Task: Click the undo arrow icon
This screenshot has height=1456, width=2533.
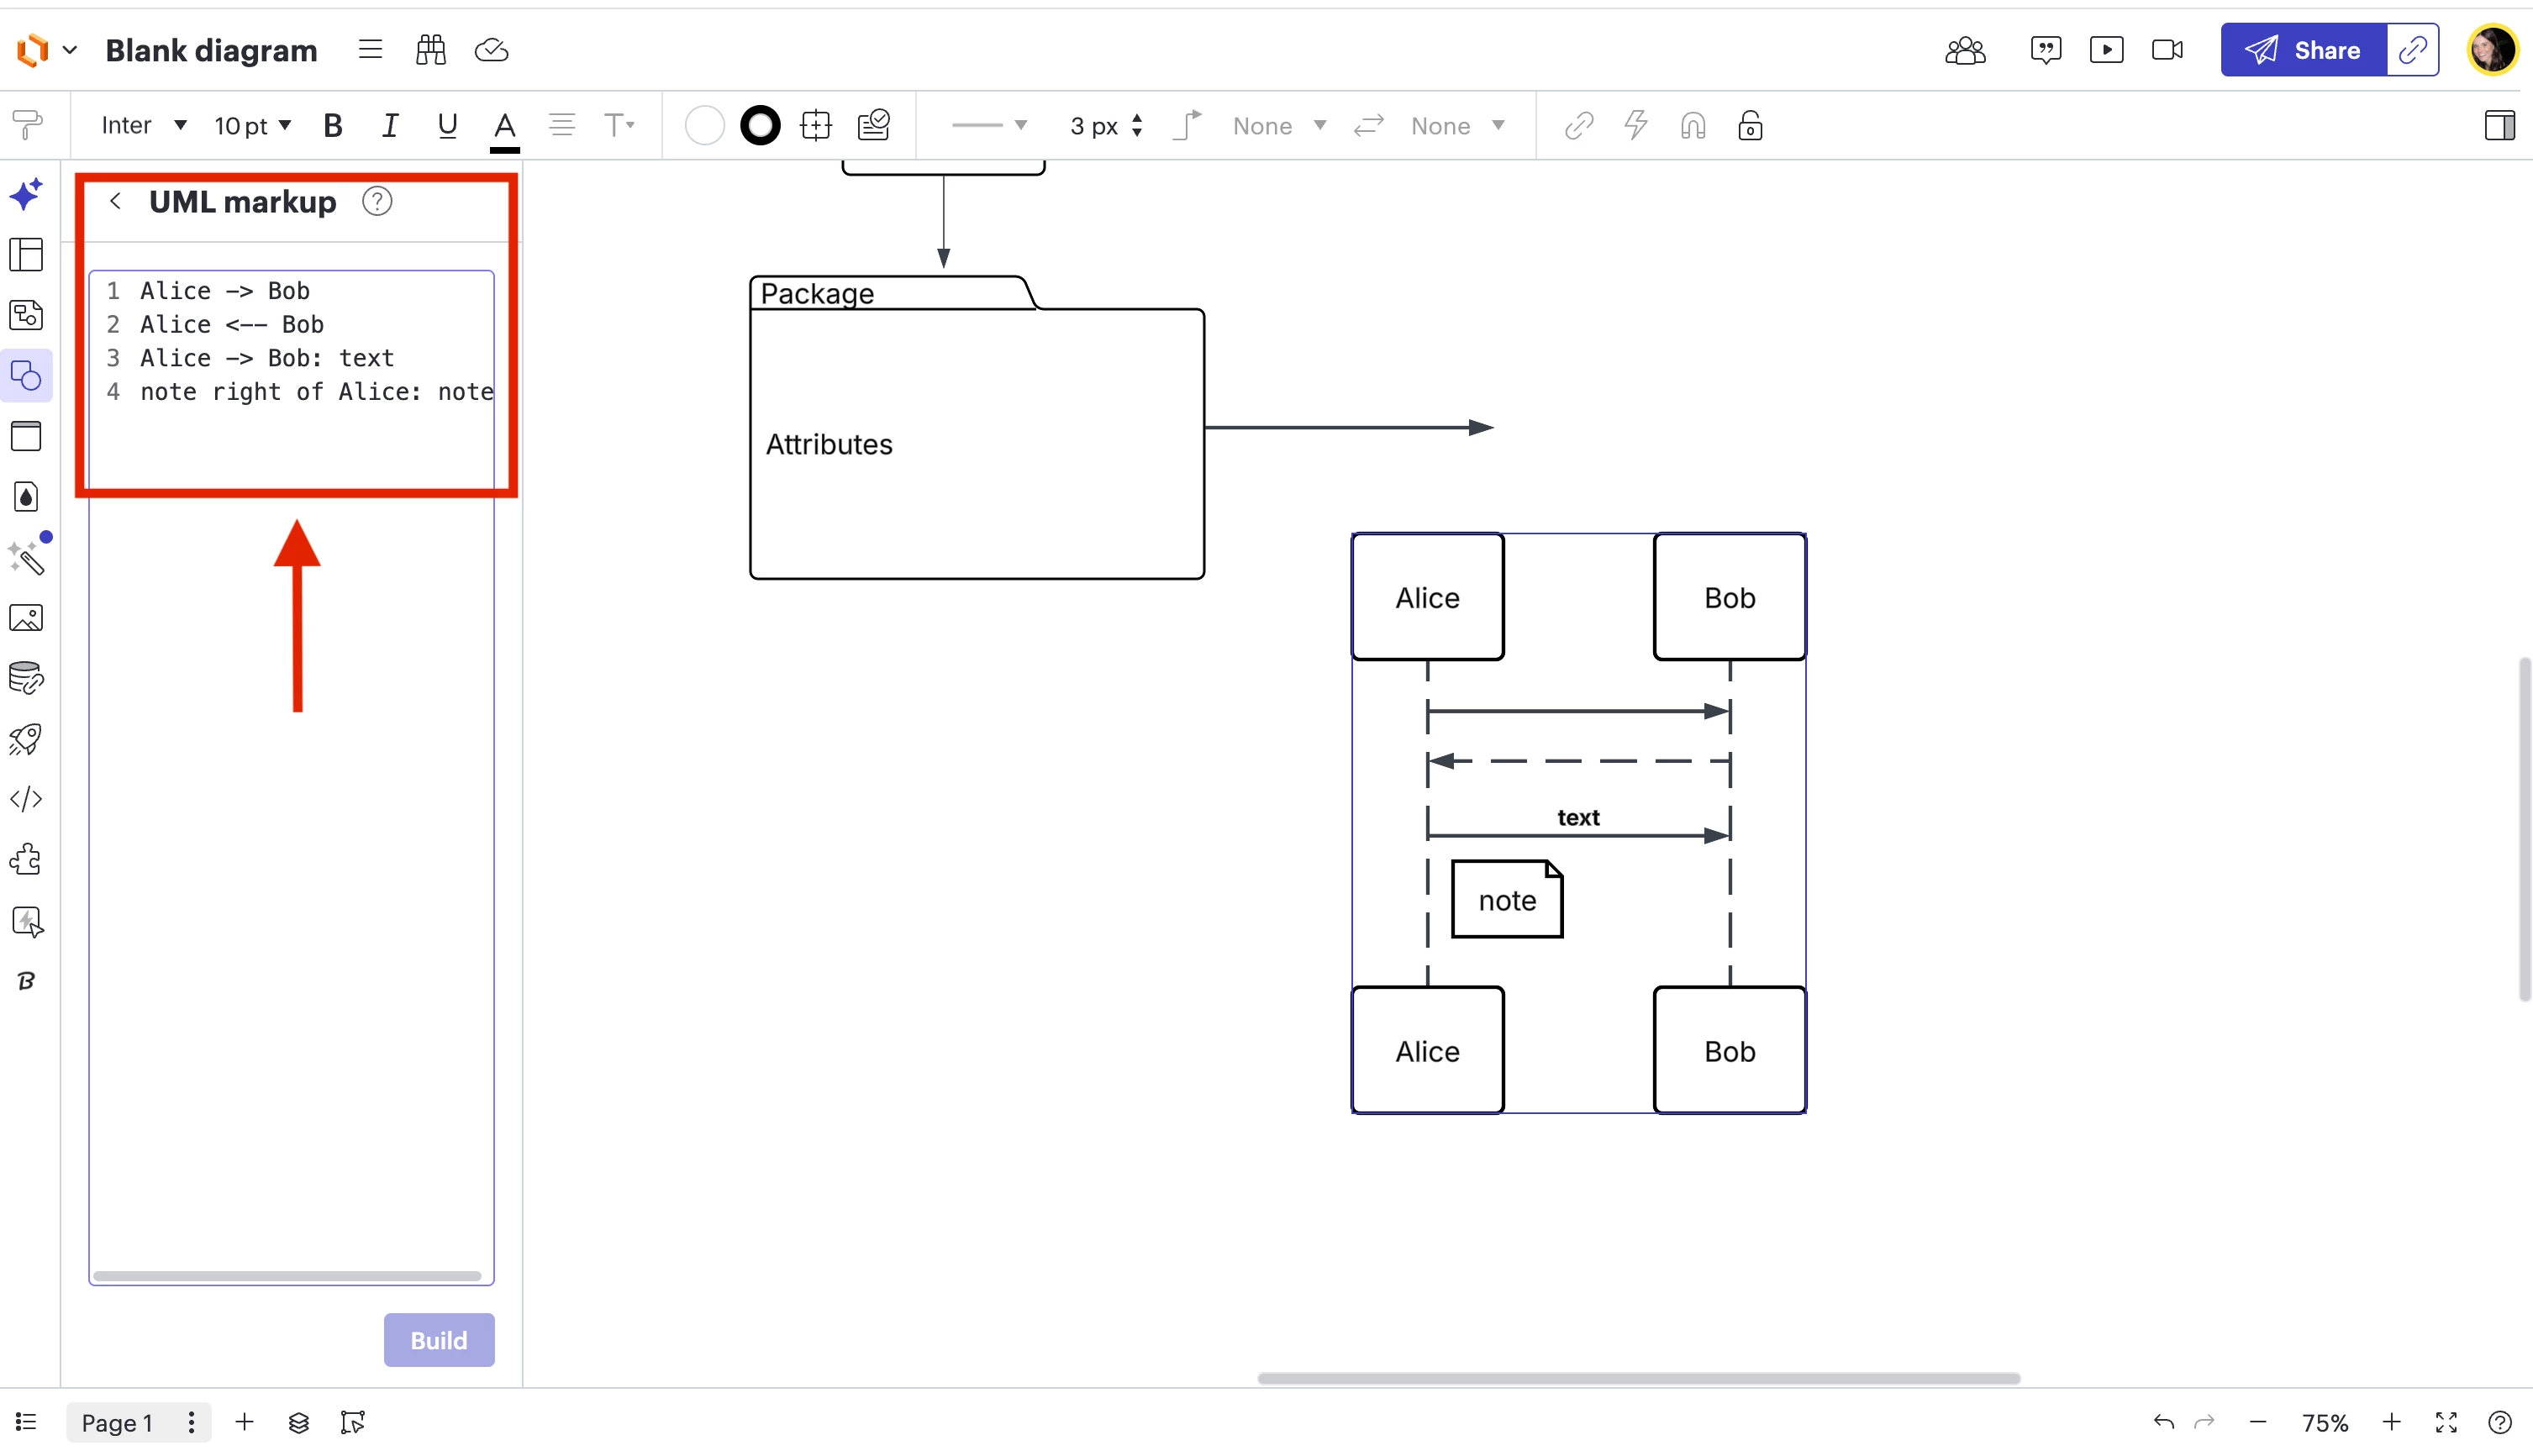Action: pyautogui.click(x=2163, y=1422)
